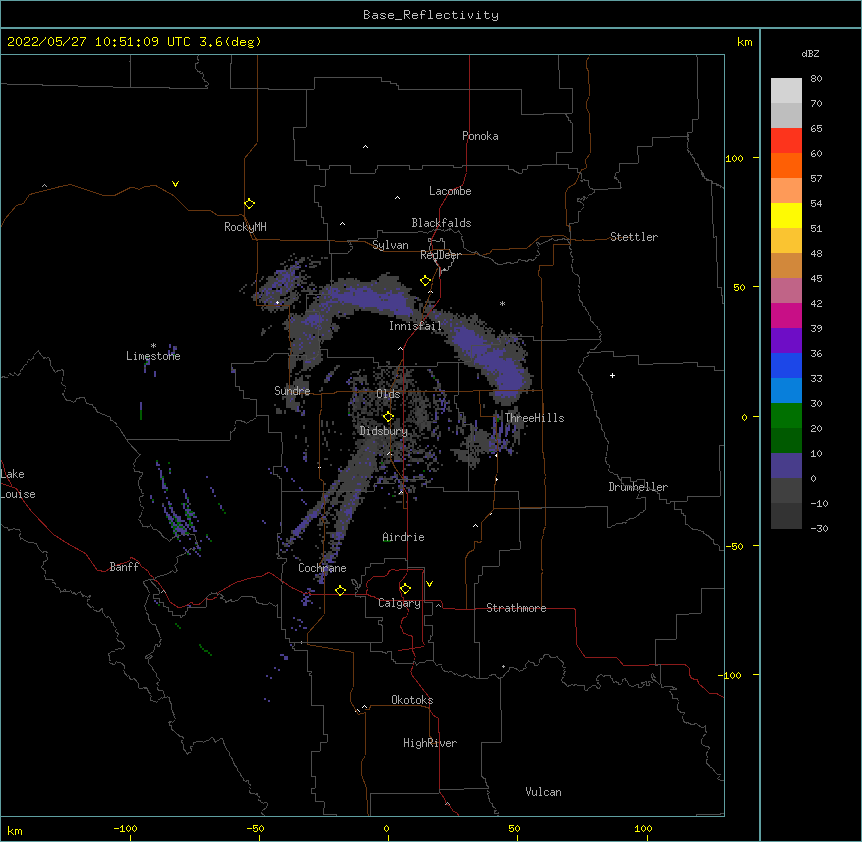The height and width of the screenshot is (842, 862).
Task: Choose the indigo swatch between 10 and 0
Action: [786, 466]
